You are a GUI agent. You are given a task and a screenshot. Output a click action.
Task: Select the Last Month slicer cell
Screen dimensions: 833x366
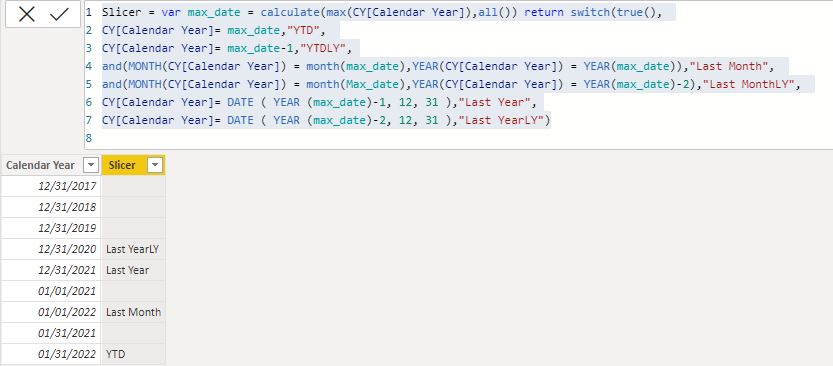133,312
